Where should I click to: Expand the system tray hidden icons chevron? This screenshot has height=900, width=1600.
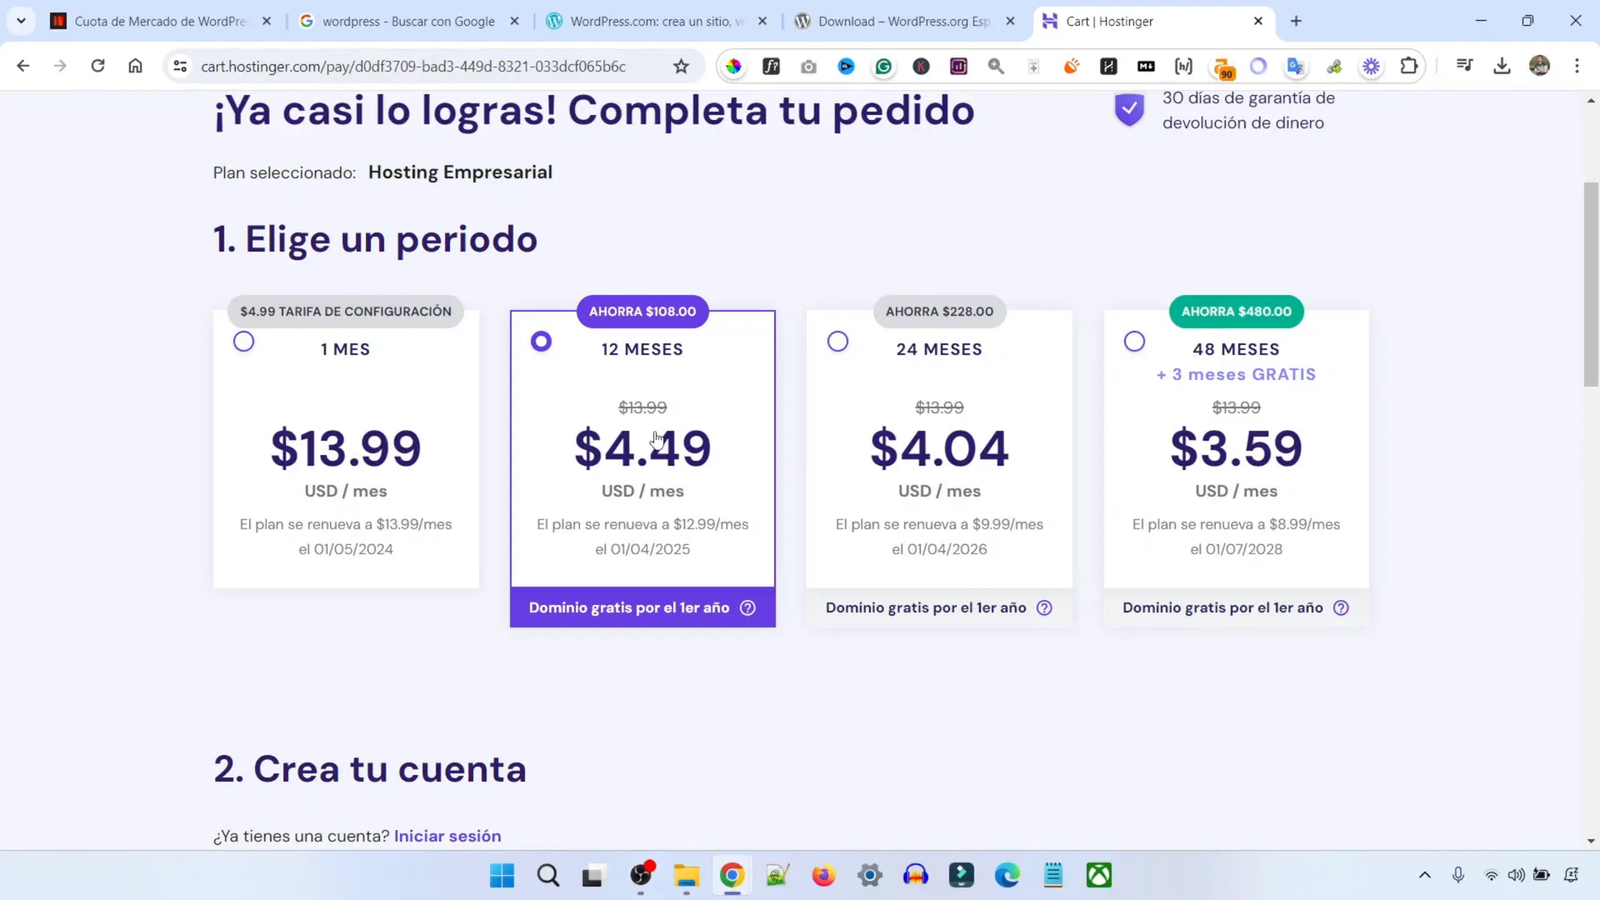pos(1424,875)
